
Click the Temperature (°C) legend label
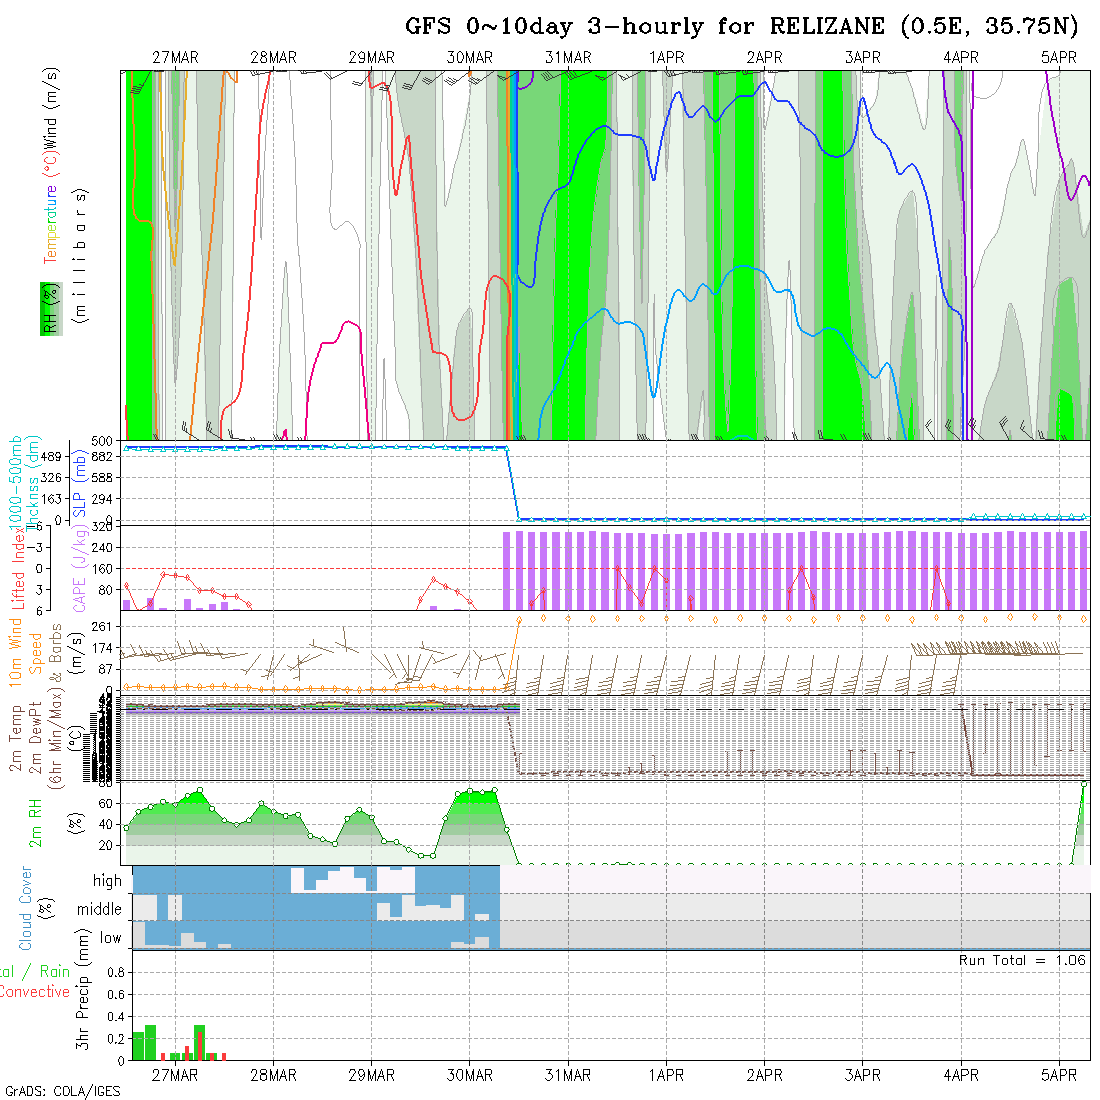point(50,225)
